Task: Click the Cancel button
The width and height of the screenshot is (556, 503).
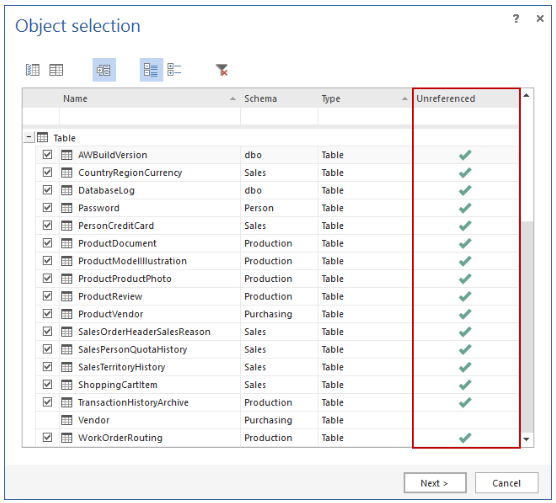Action: coord(506,483)
